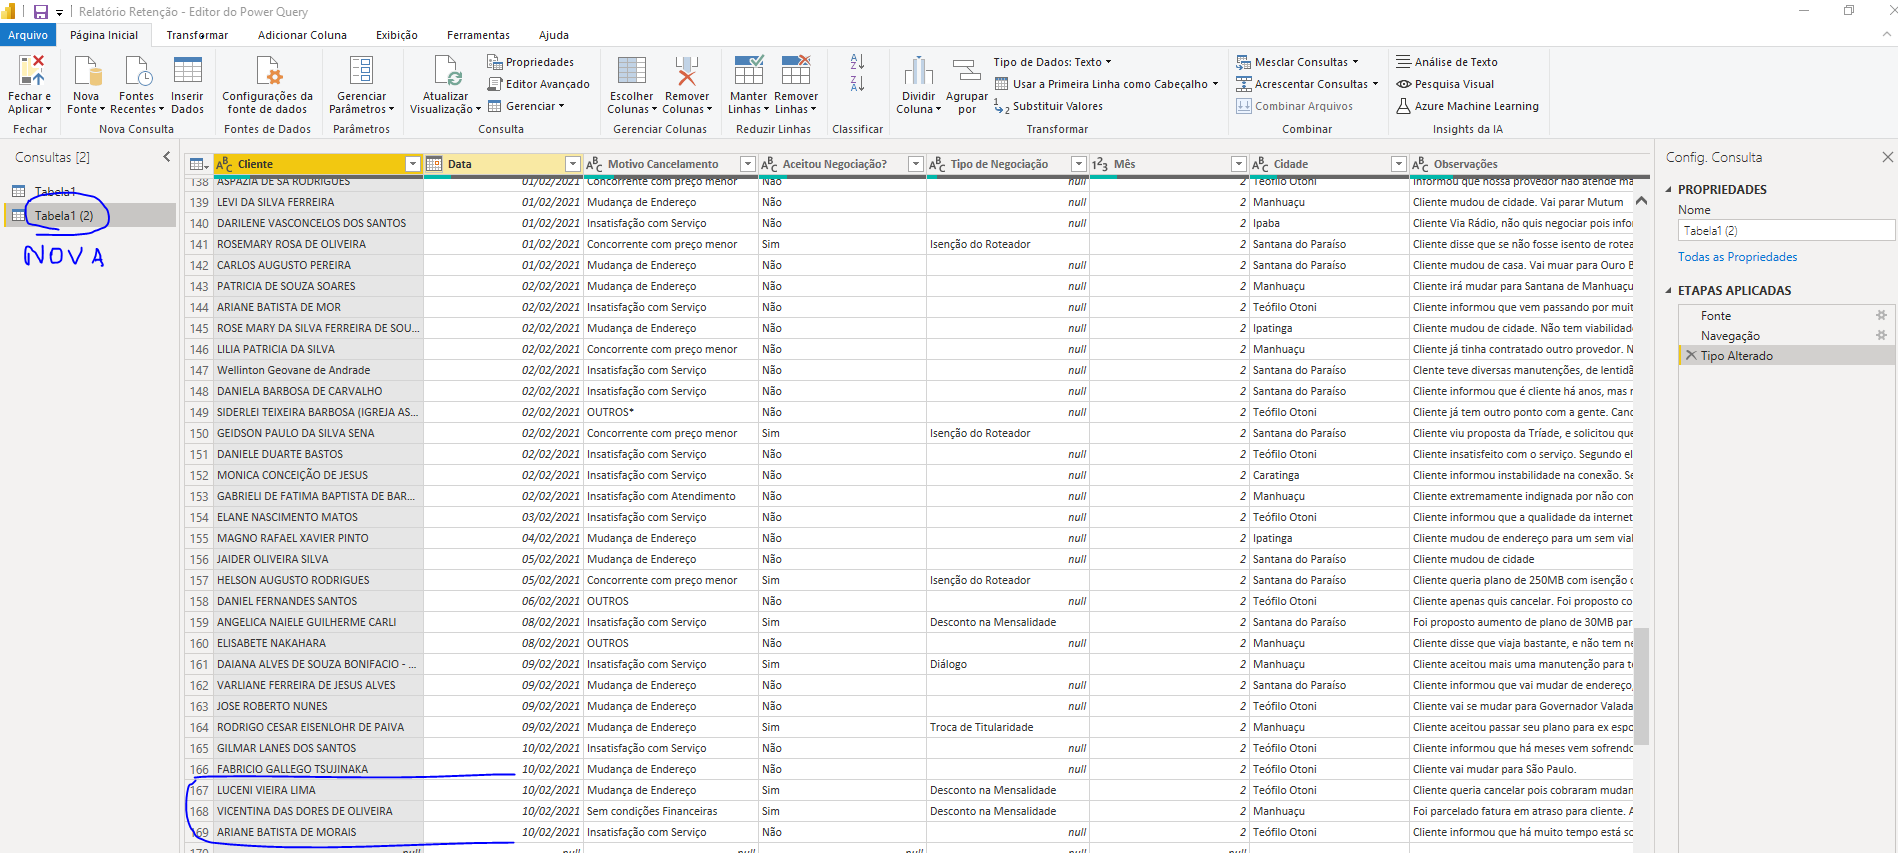Image resolution: width=1899 pixels, height=853 pixels.
Task: Delete the Tipo Alterado step
Action: tap(1691, 355)
